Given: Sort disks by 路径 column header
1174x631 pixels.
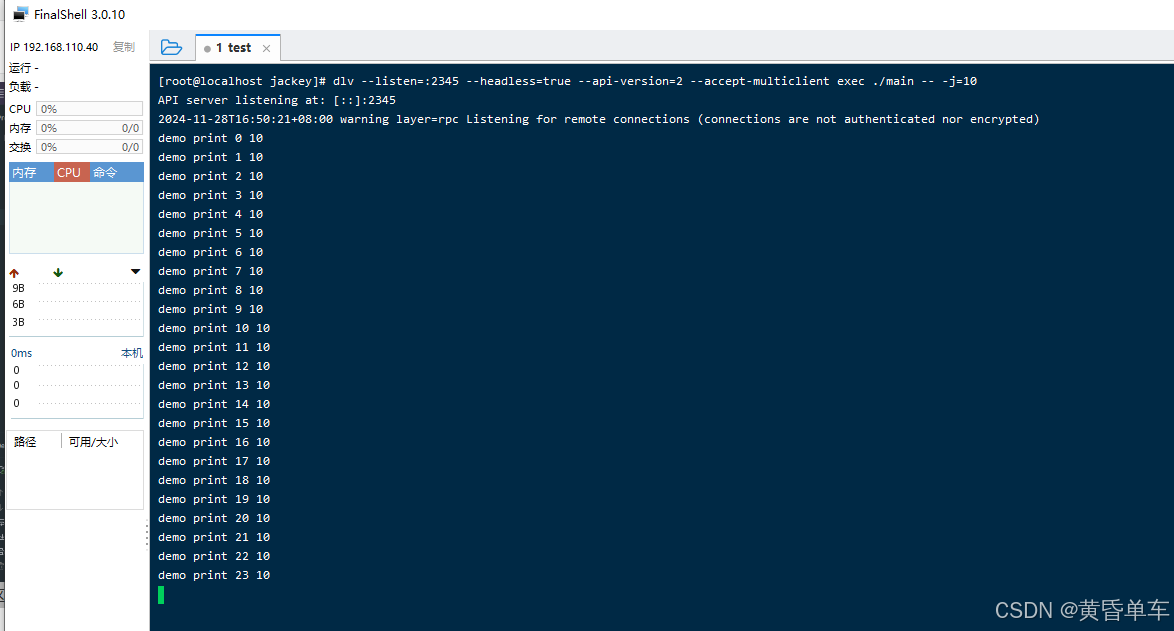Looking at the screenshot, I should click(x=25, y=441).
